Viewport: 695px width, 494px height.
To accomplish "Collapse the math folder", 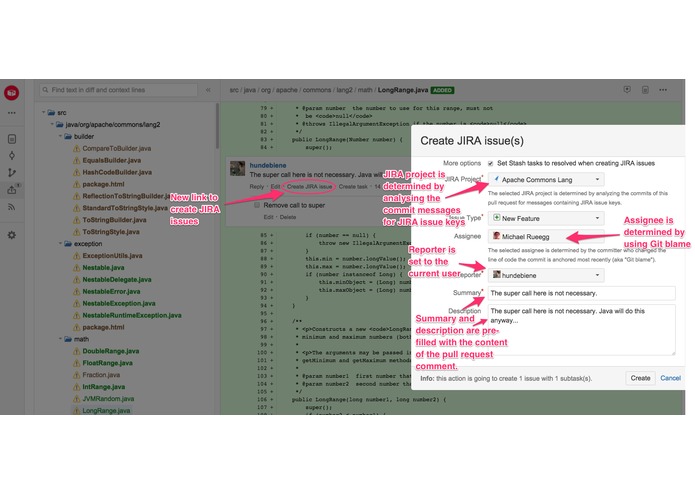I will [60, 339].
